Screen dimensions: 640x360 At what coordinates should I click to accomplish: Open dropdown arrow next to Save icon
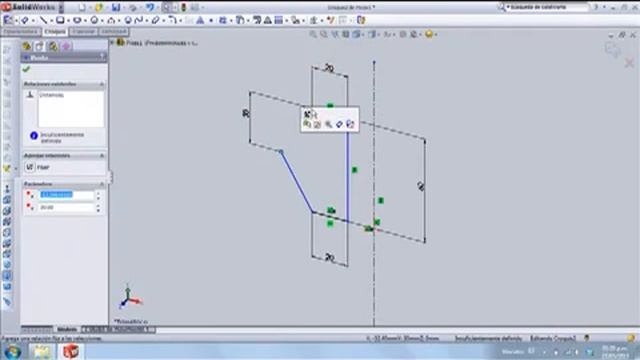tap(124, 8)
